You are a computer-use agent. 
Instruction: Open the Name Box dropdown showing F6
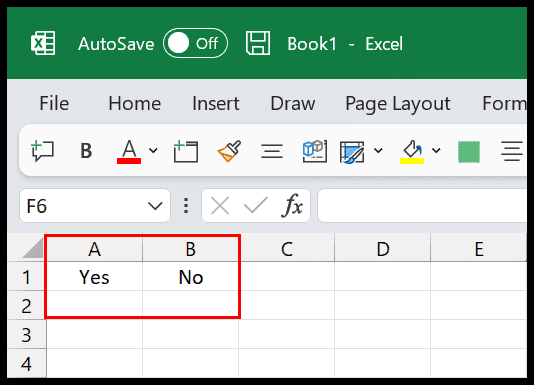[x=155, y=206]
